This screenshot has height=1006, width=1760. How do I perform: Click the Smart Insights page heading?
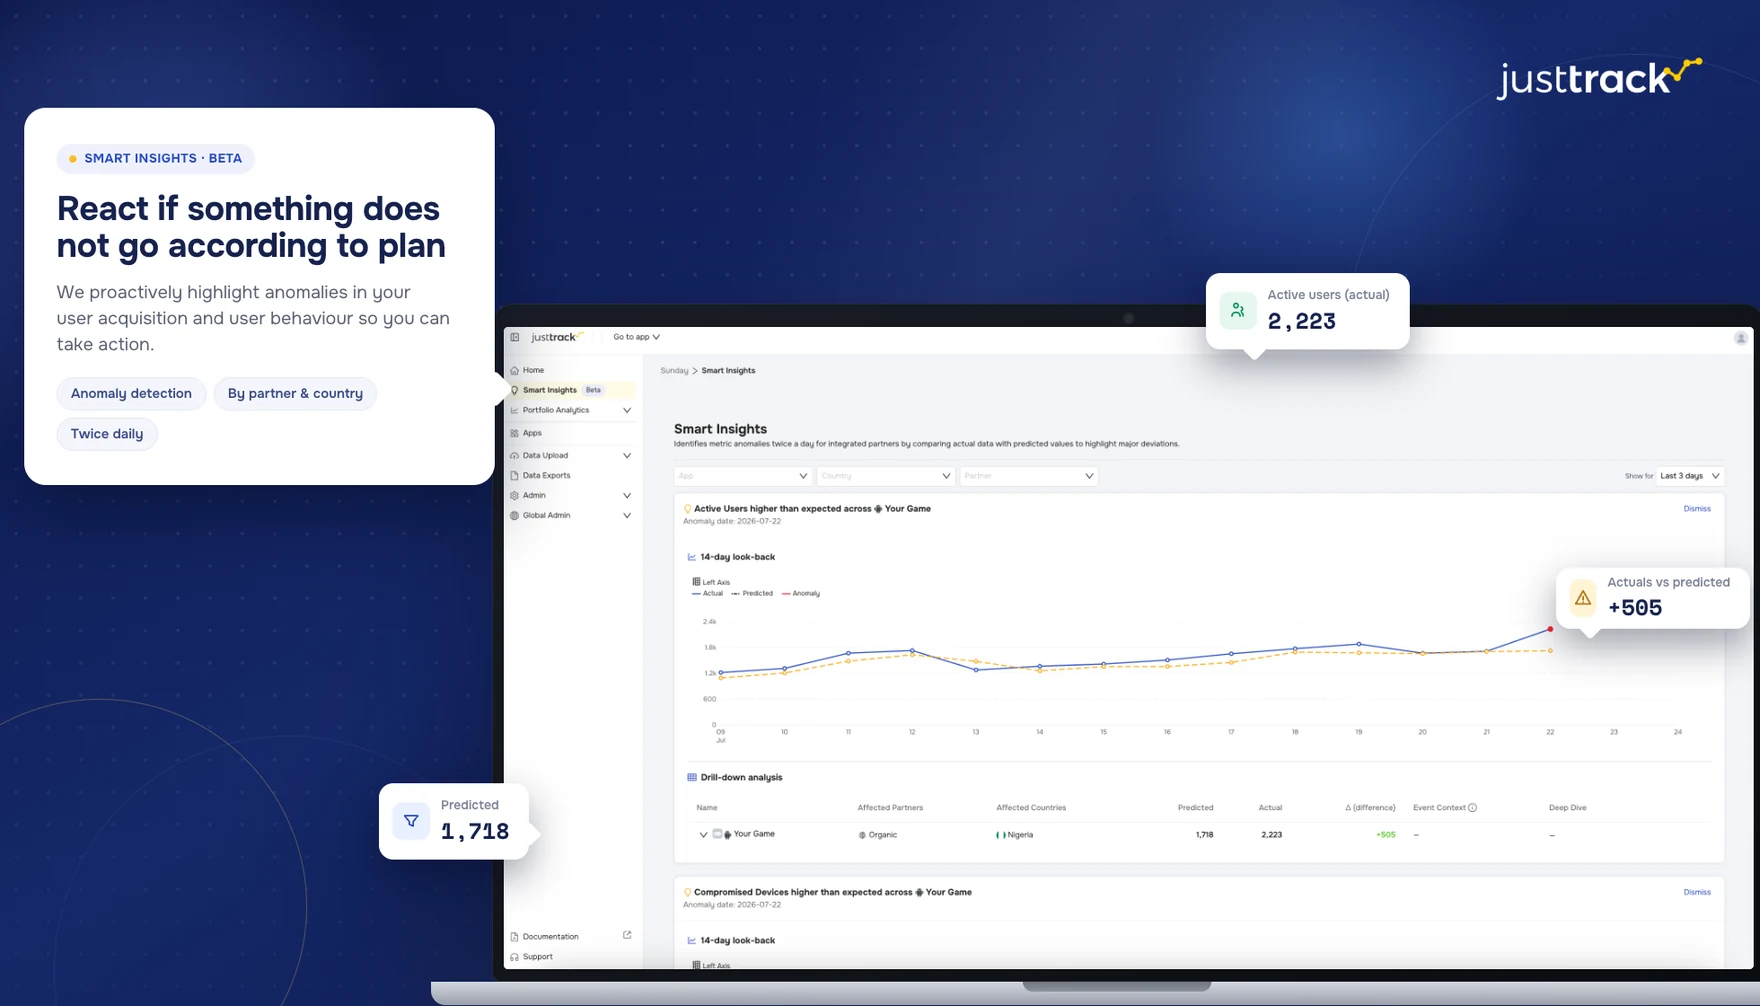click(x=720, y=429)
